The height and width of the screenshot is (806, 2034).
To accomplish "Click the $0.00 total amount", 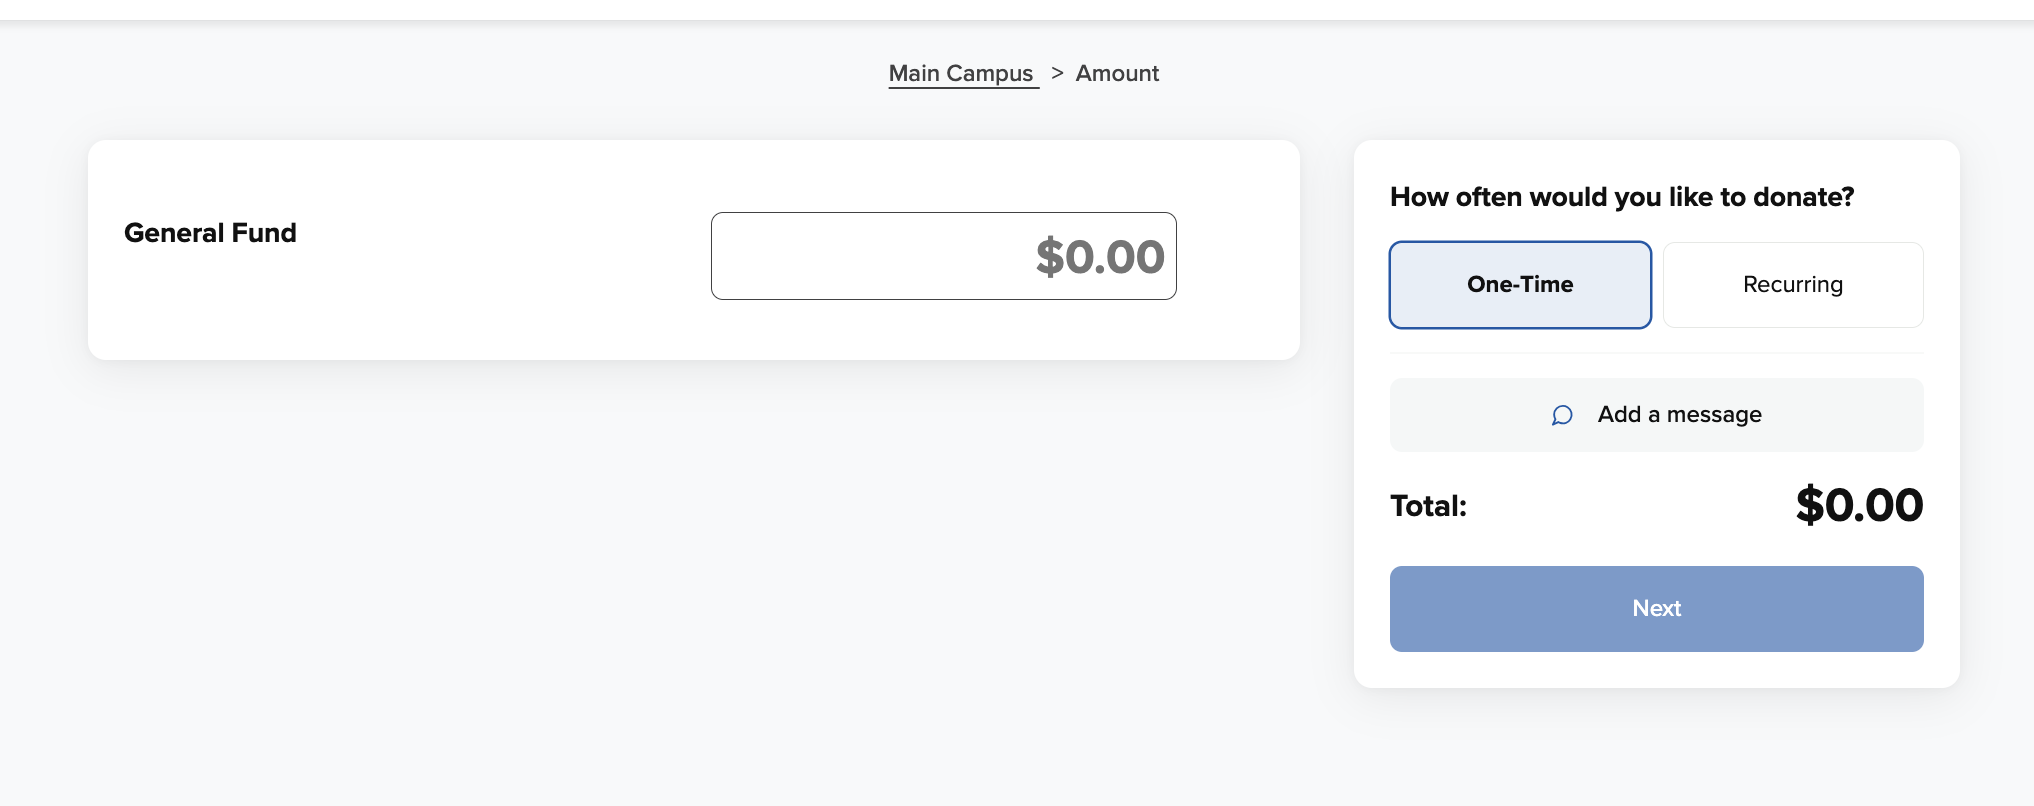I will tap(1859, 505).
